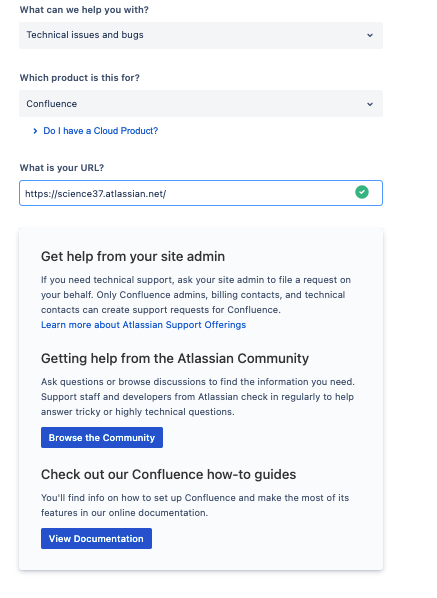This screenshot has height=598, width=437.
Task: Click the paragraph about setting up Confluence in the online documentation
Action: [195, 505]
